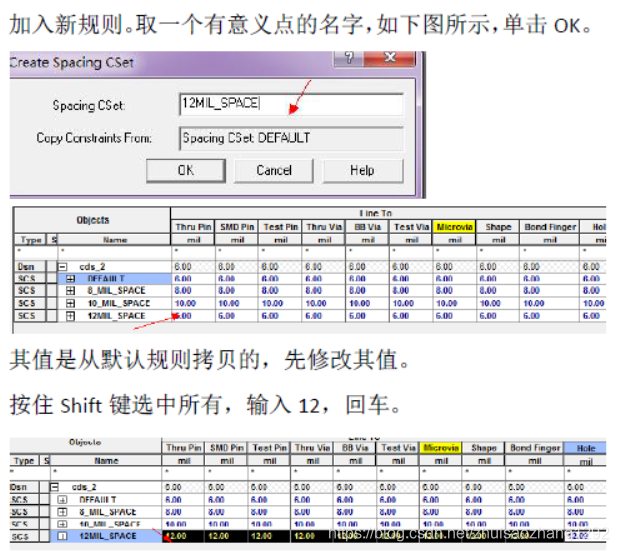
Task: Expand 8_MIL_SPACE row in upper table
Action: [x=71, y=291]
